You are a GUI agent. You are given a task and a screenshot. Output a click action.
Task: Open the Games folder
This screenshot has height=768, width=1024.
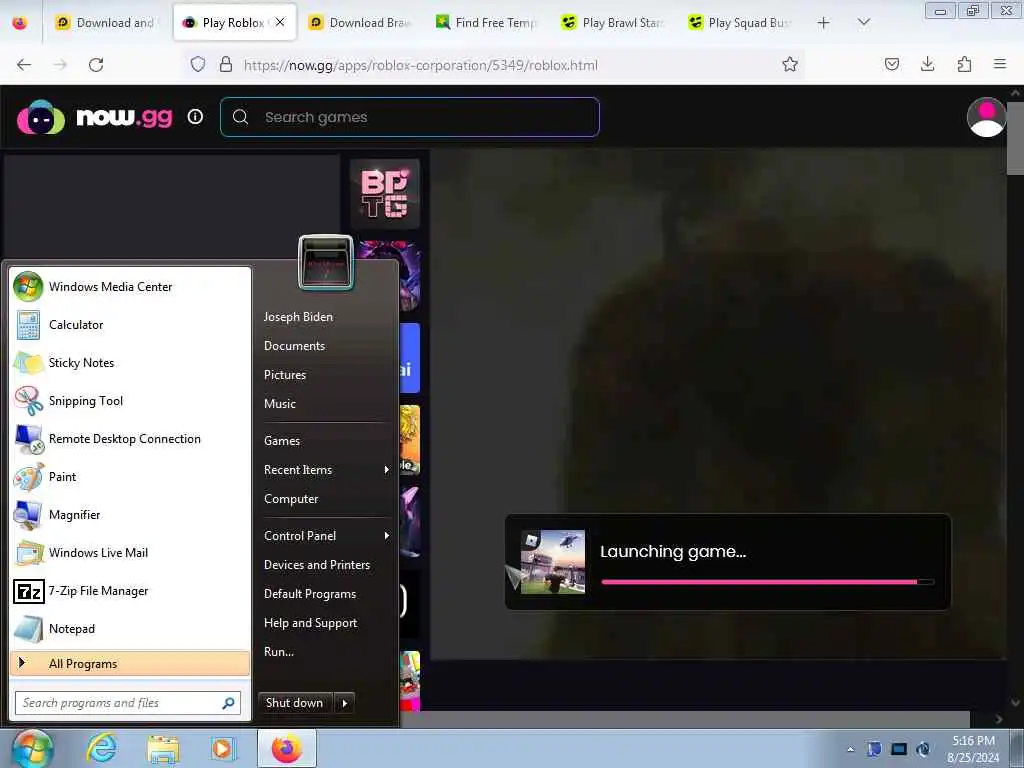282,441
